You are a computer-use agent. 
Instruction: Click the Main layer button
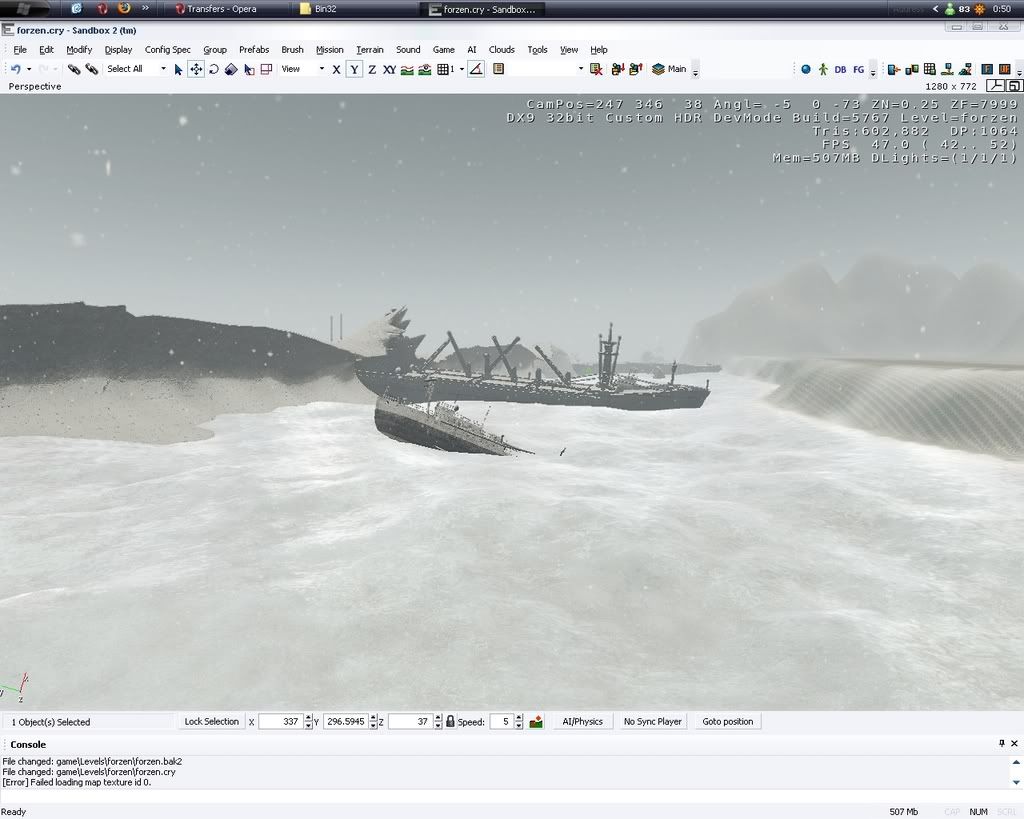669,69
